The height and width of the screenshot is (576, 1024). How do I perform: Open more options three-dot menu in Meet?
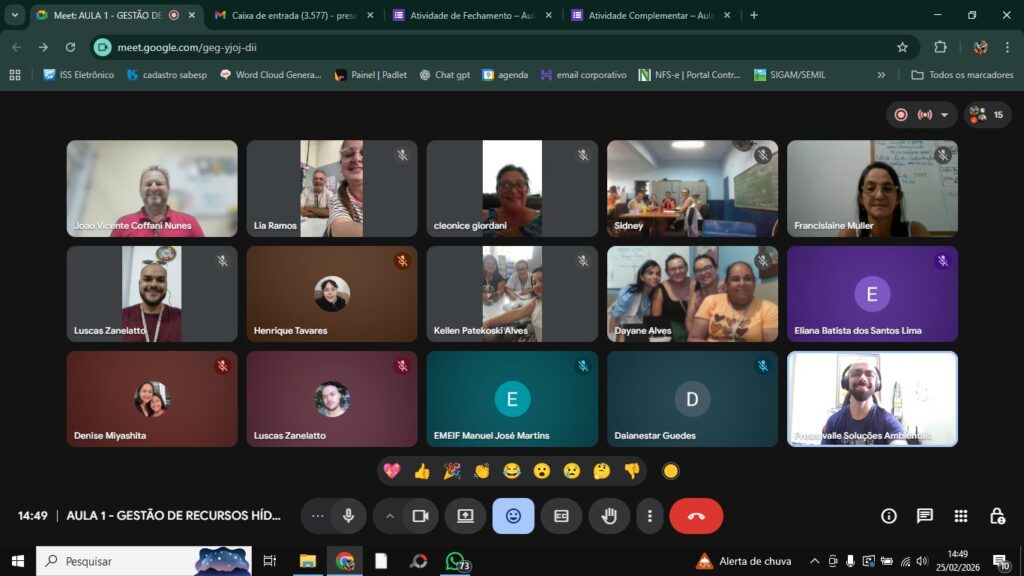(x=650, y=516)
